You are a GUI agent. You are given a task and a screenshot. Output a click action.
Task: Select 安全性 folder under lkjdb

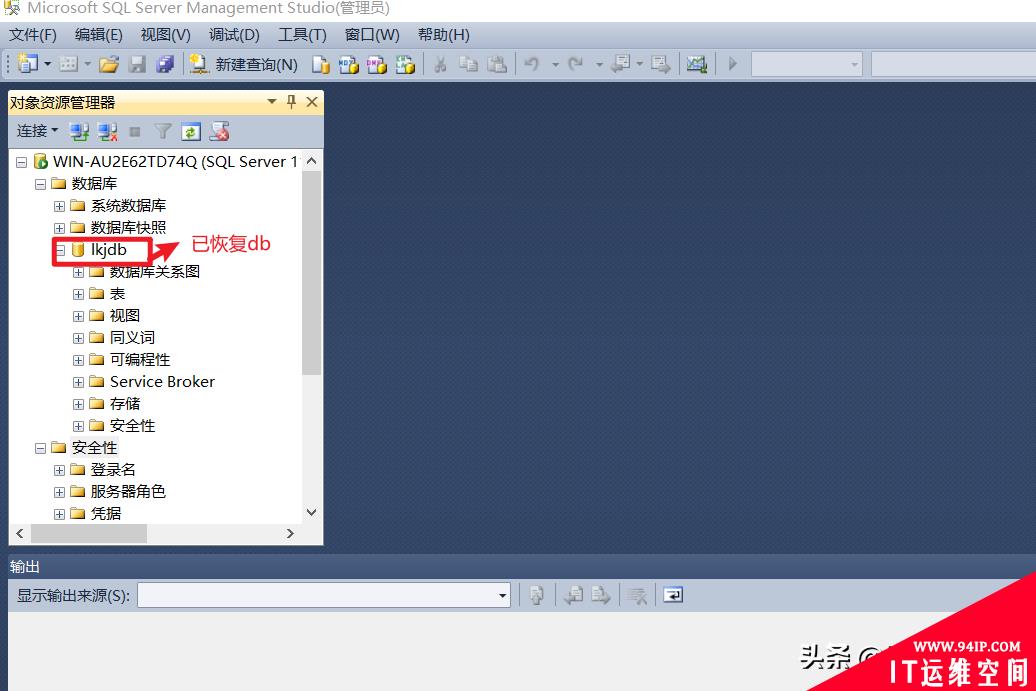(x=132, y=426)
